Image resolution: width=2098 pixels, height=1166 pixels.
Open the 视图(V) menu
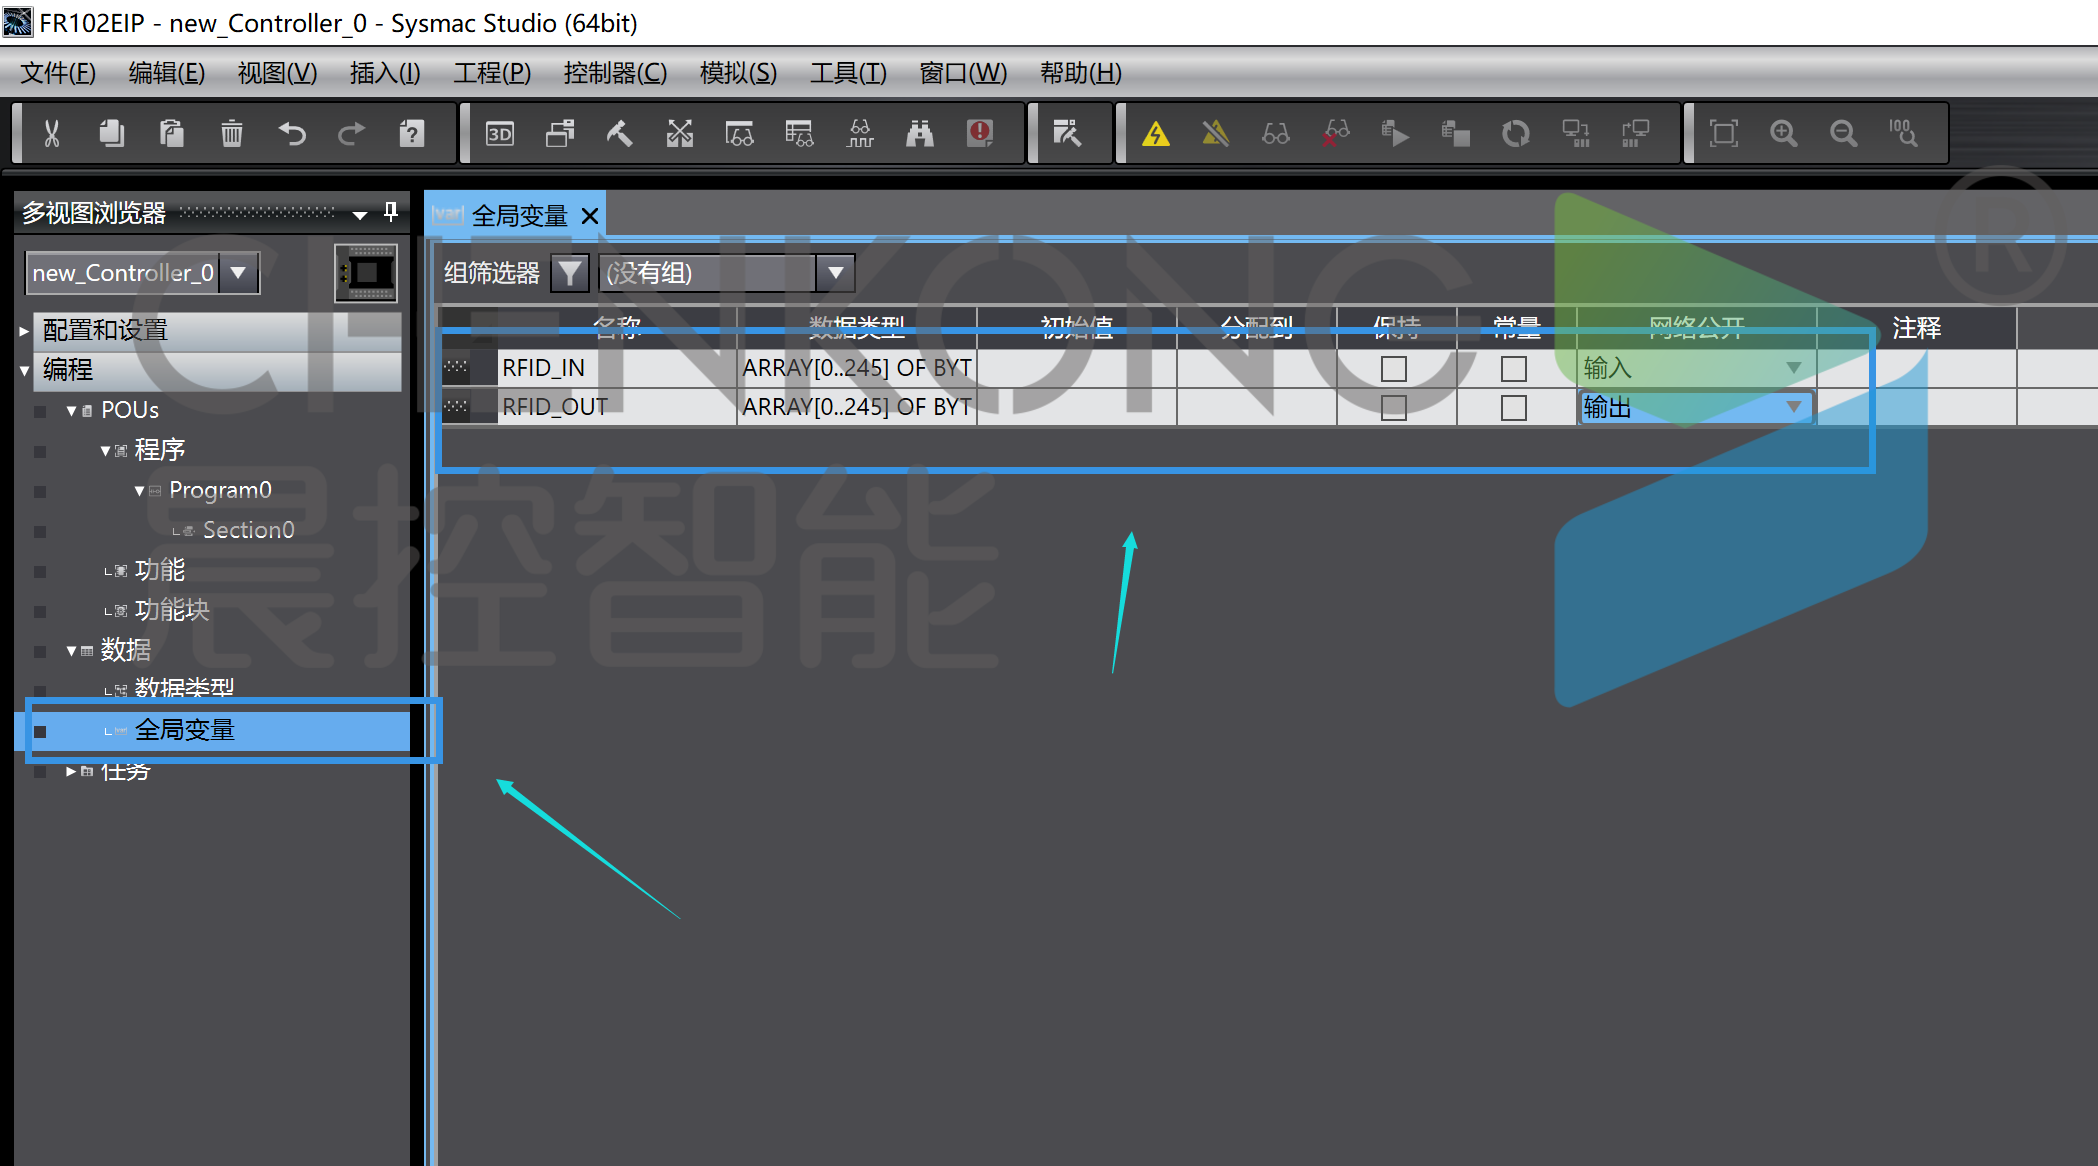click(x=277, y=73)
